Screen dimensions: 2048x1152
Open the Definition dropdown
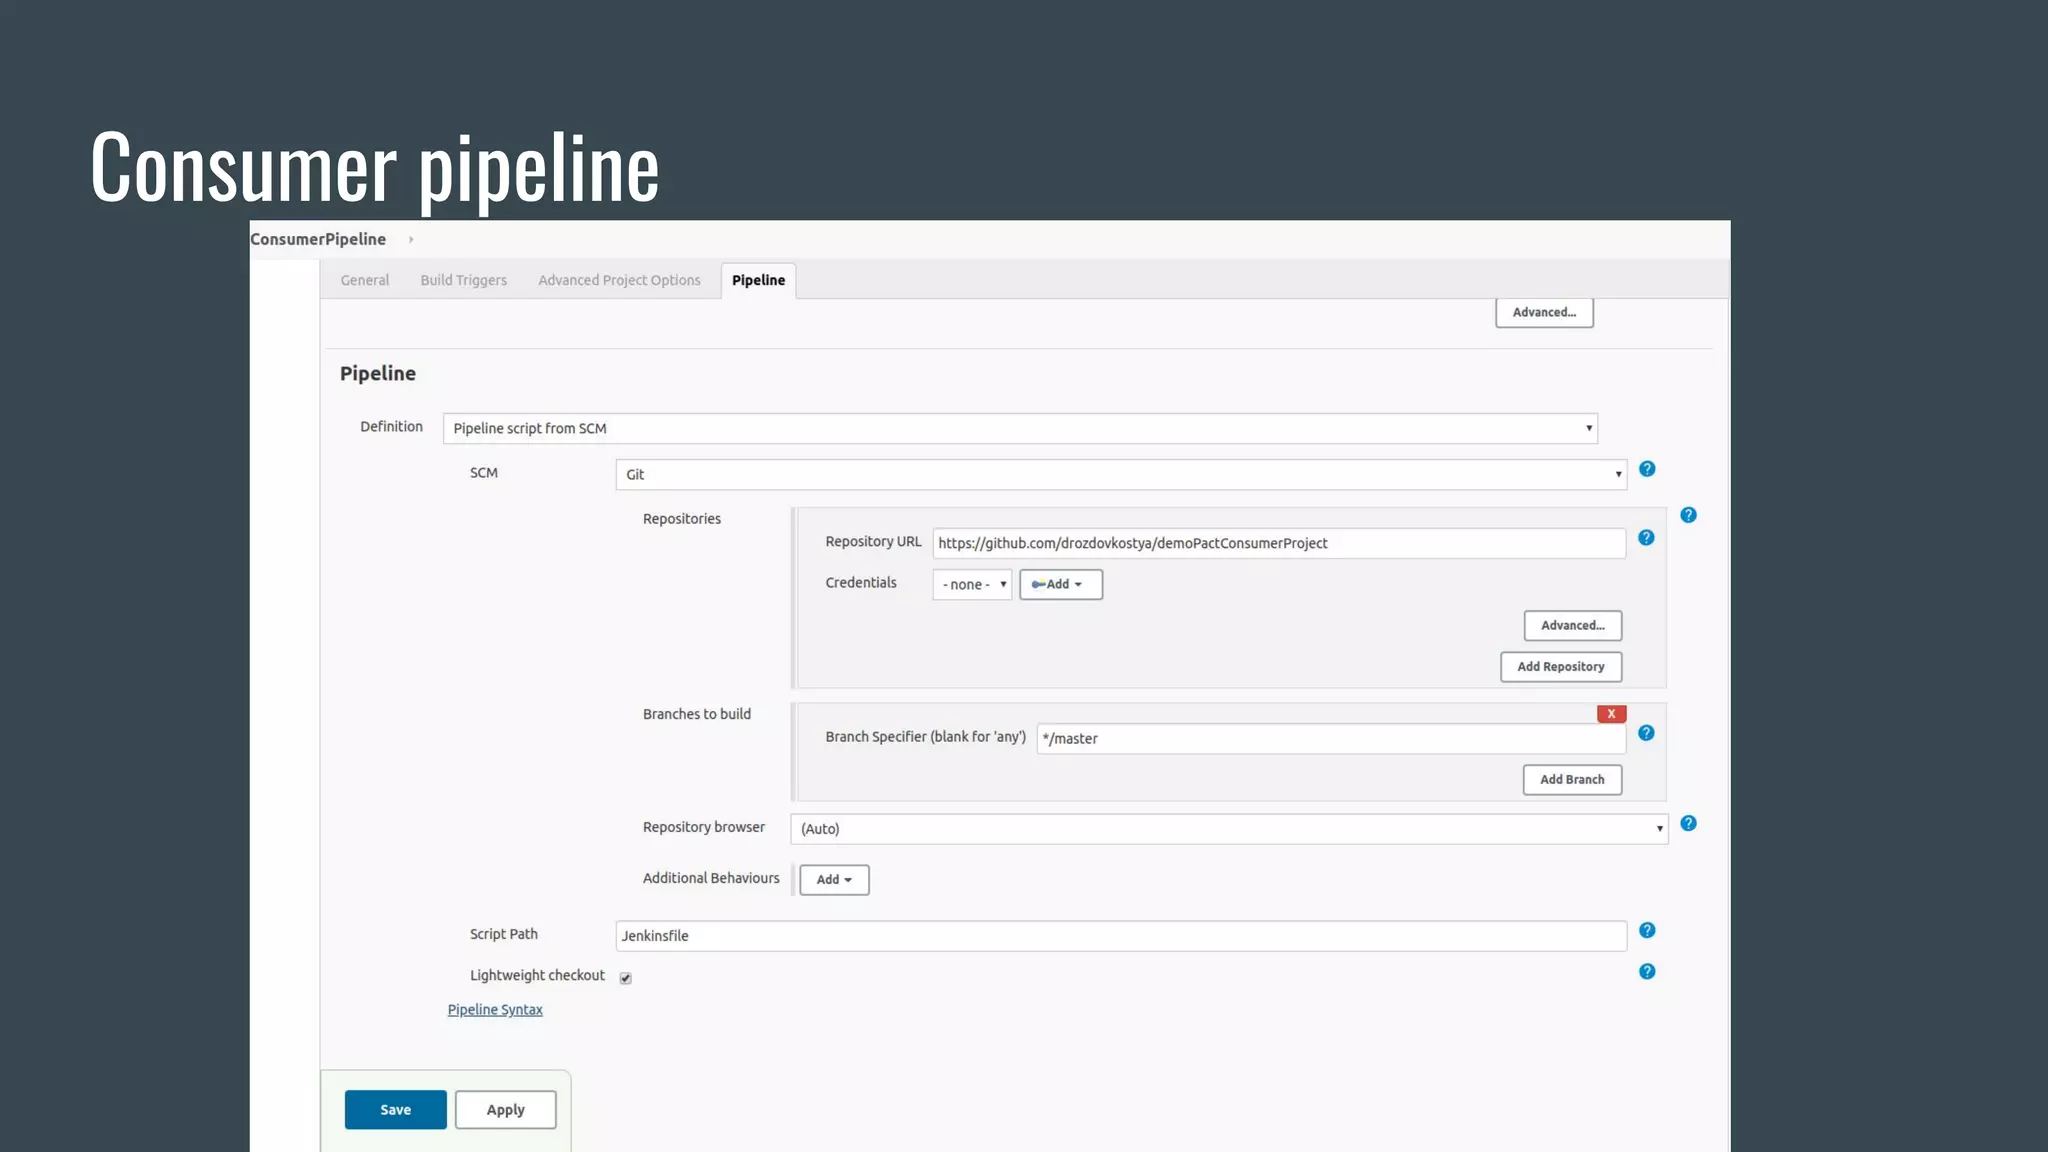pyautogui.click(x=1020, y=428)
